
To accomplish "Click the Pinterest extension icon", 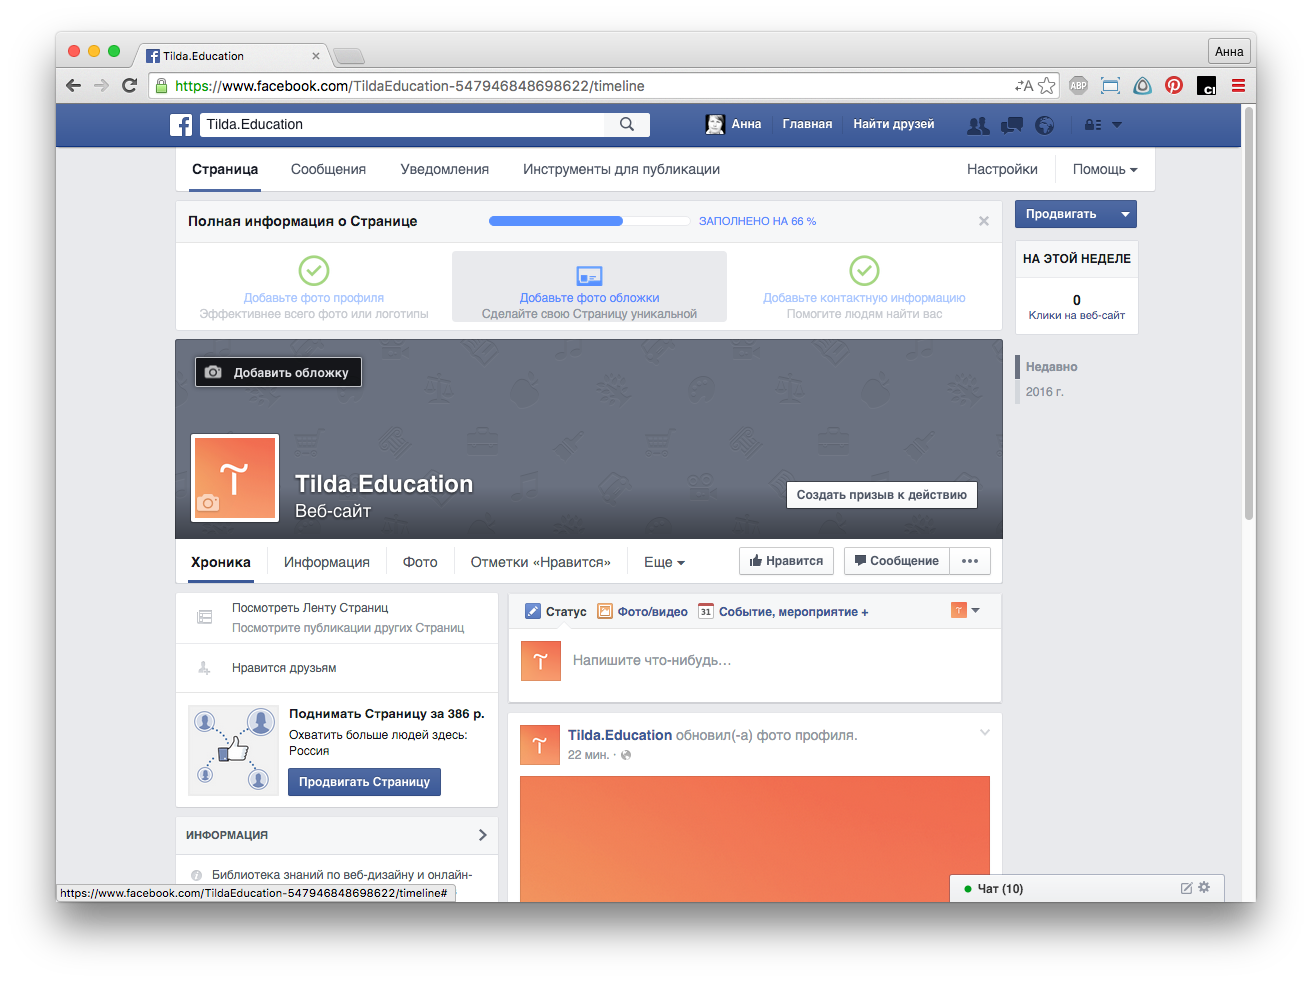I will coord(1174,86).
